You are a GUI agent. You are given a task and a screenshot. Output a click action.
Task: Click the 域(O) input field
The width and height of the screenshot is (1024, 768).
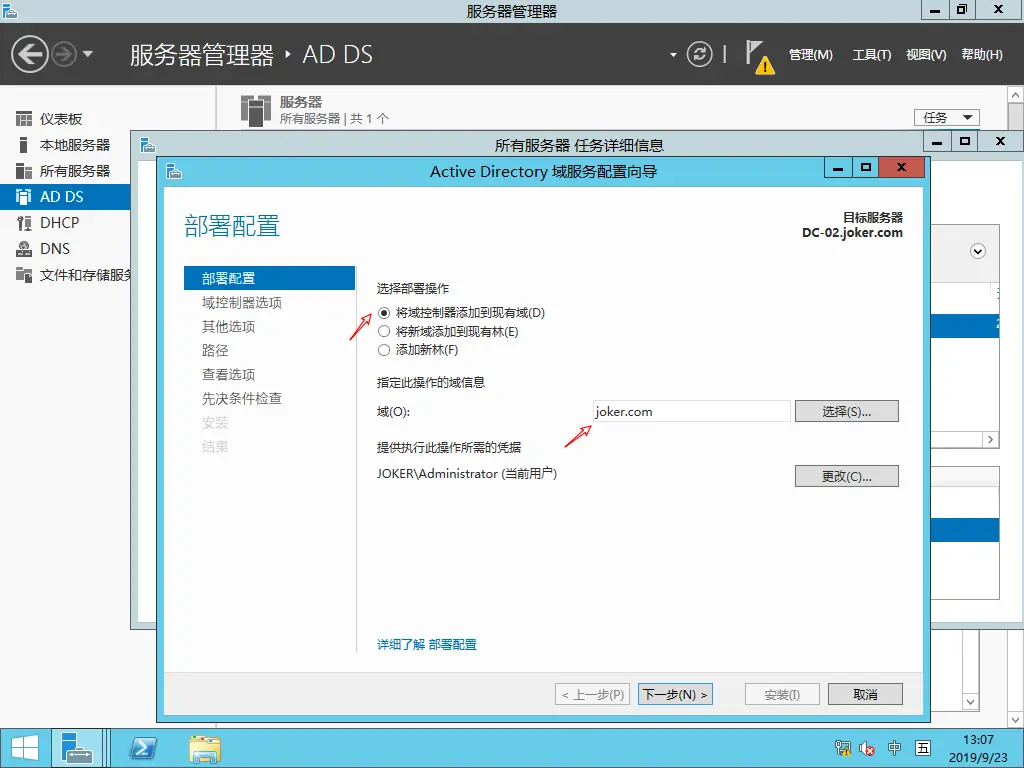click(692, 411)
